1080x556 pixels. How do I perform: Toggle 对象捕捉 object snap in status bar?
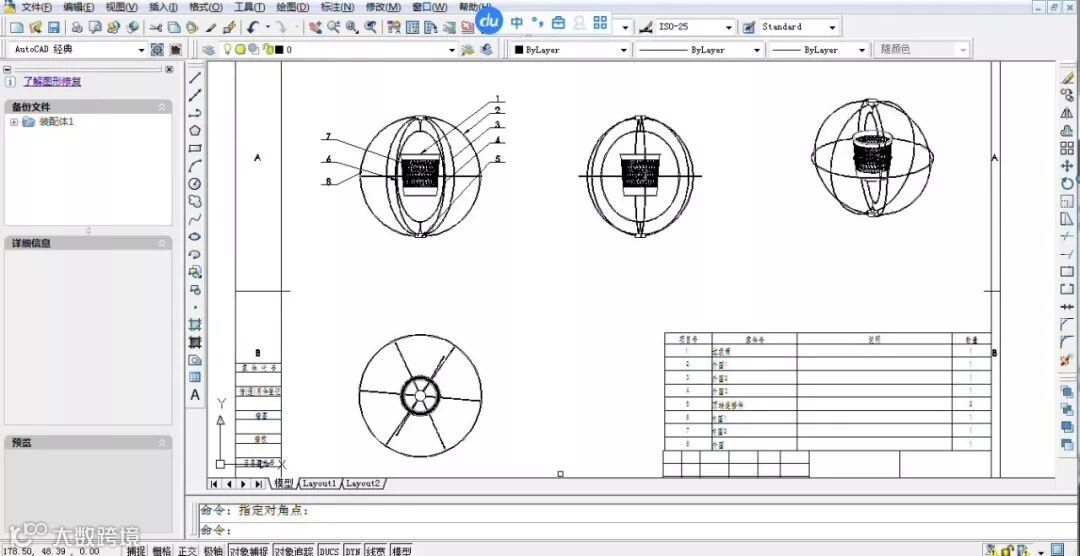coord(248,550)
